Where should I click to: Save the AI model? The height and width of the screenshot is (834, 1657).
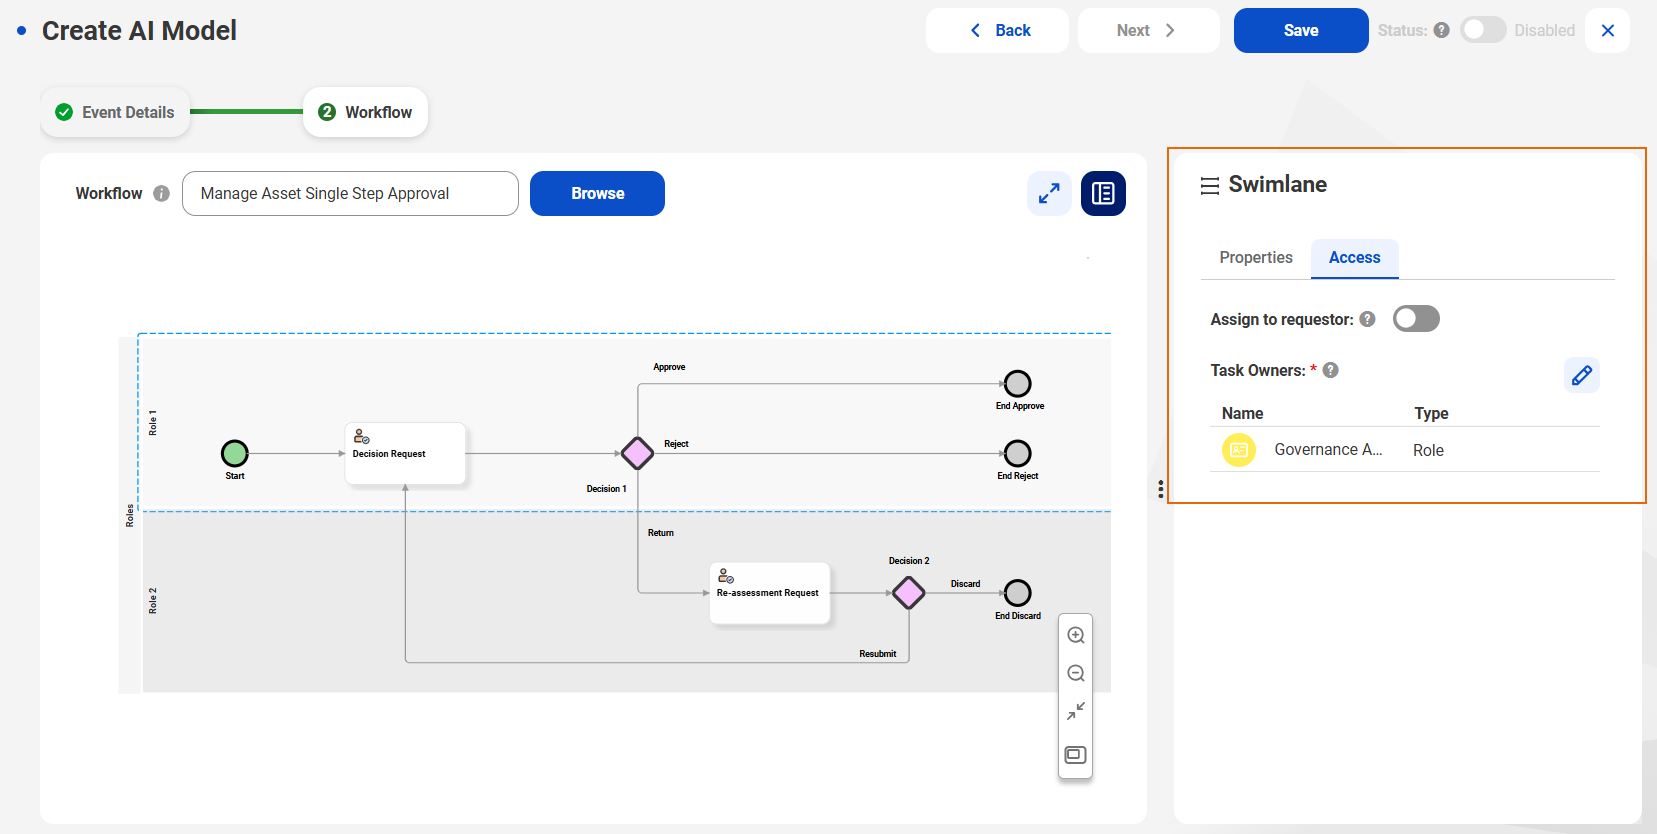click(1301, 30)
